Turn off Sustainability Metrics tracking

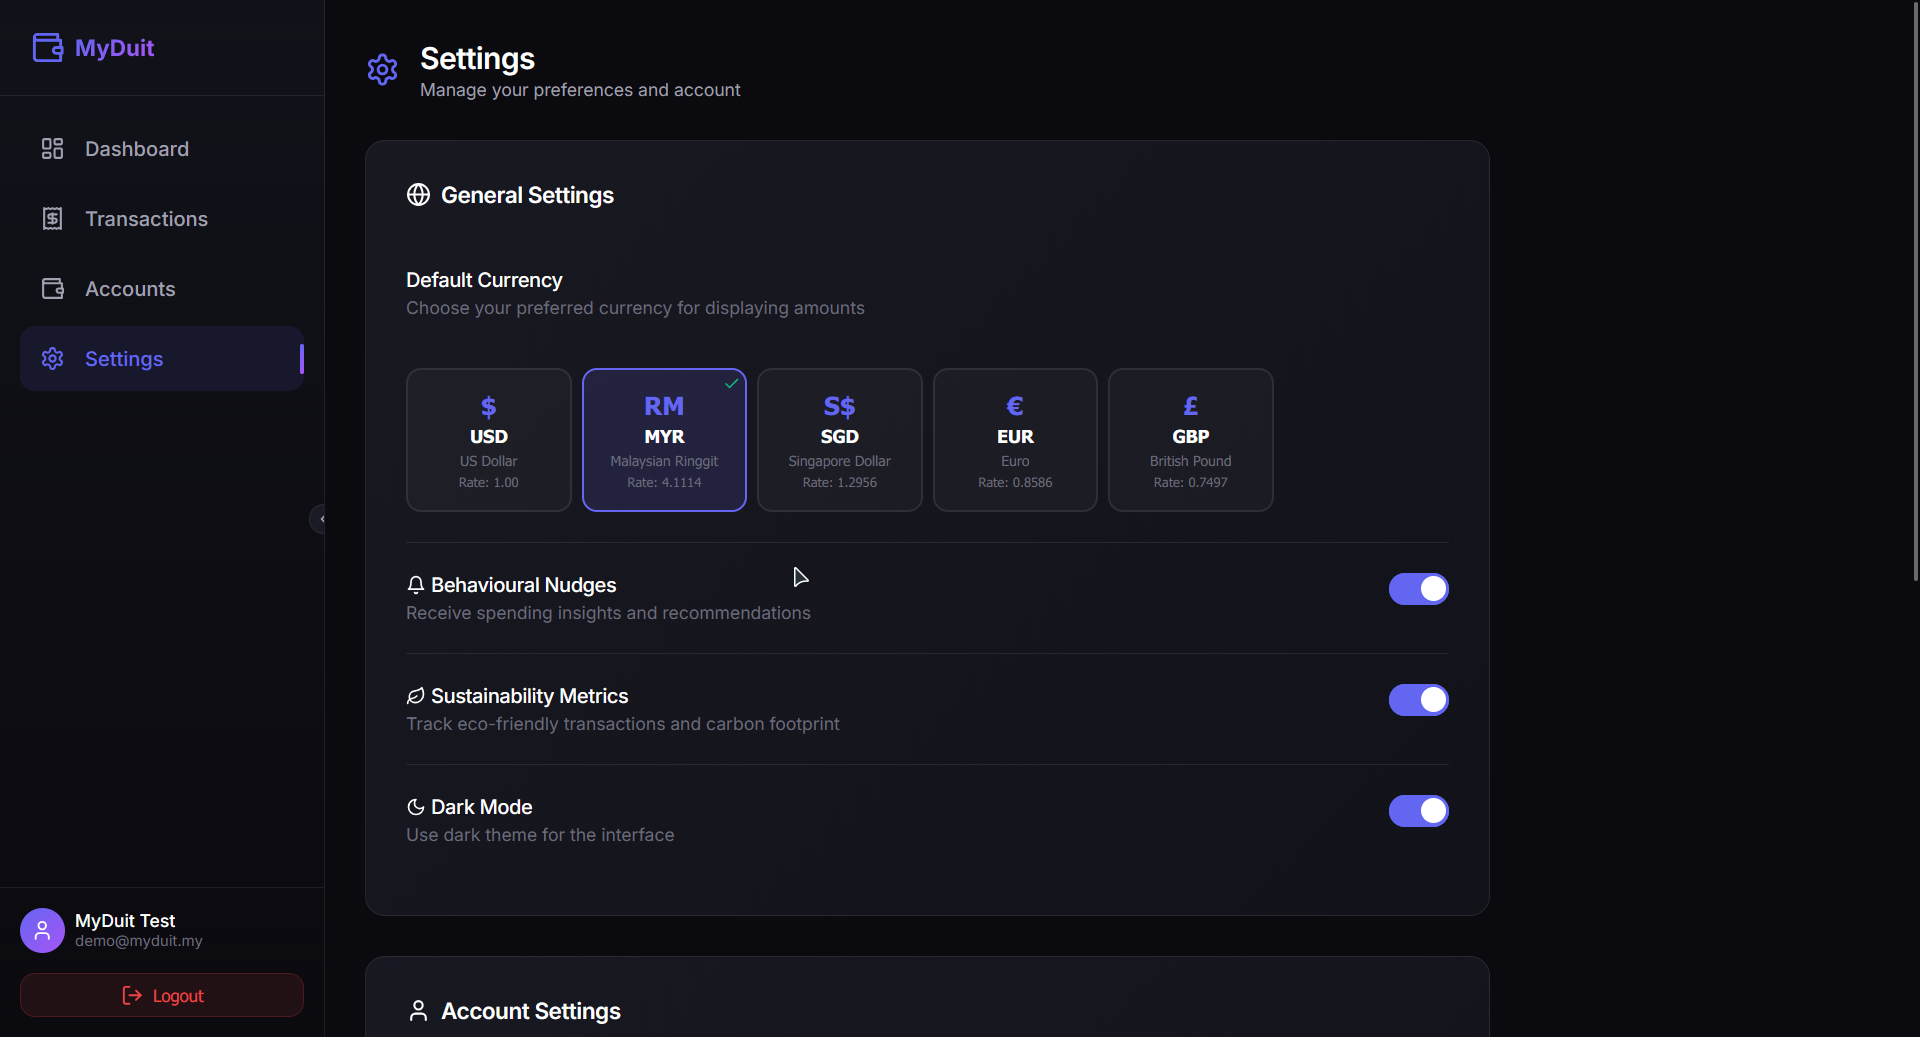pos(1418,700)
